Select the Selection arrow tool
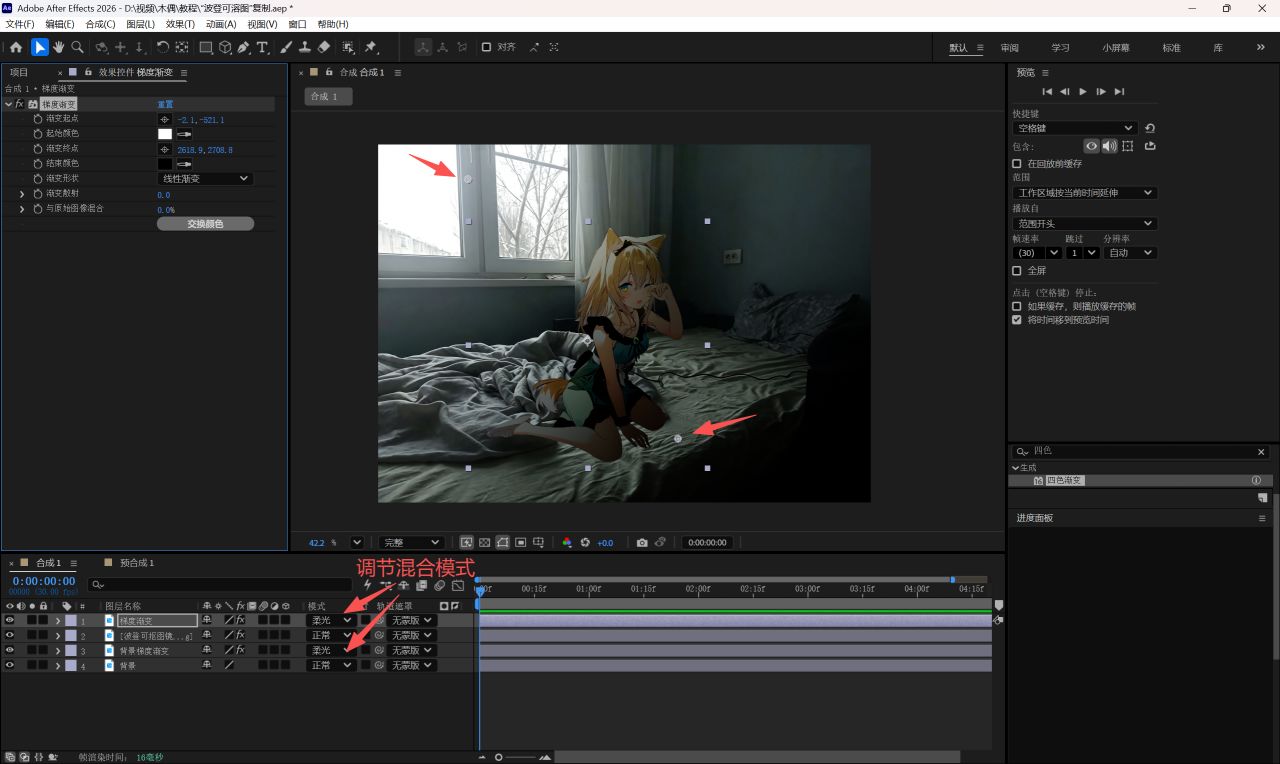This screenshot has height=764, width=1280. pos(39,47)
